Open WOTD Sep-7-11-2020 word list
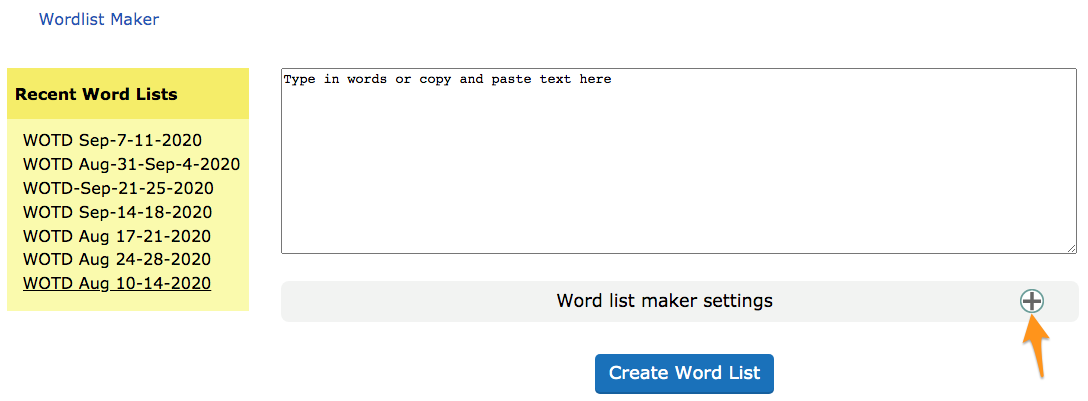 pos(112,140)
